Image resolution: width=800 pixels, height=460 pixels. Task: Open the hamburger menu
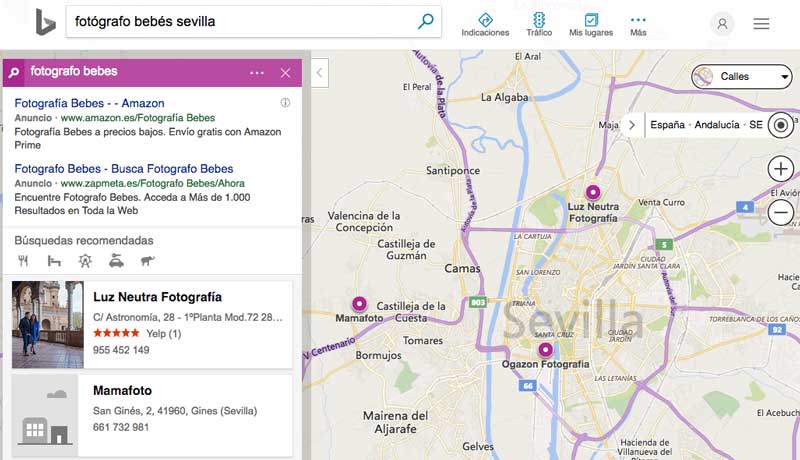[761, 23]
